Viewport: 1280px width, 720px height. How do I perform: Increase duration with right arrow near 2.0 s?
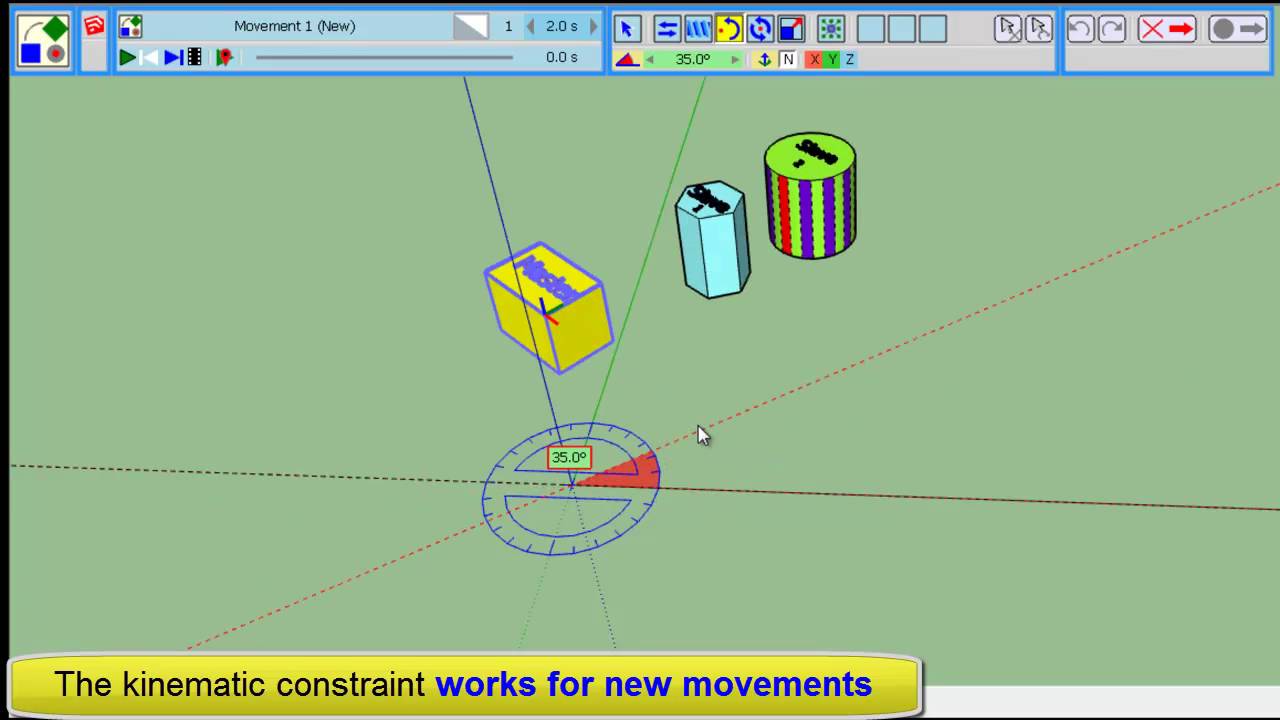593,27
